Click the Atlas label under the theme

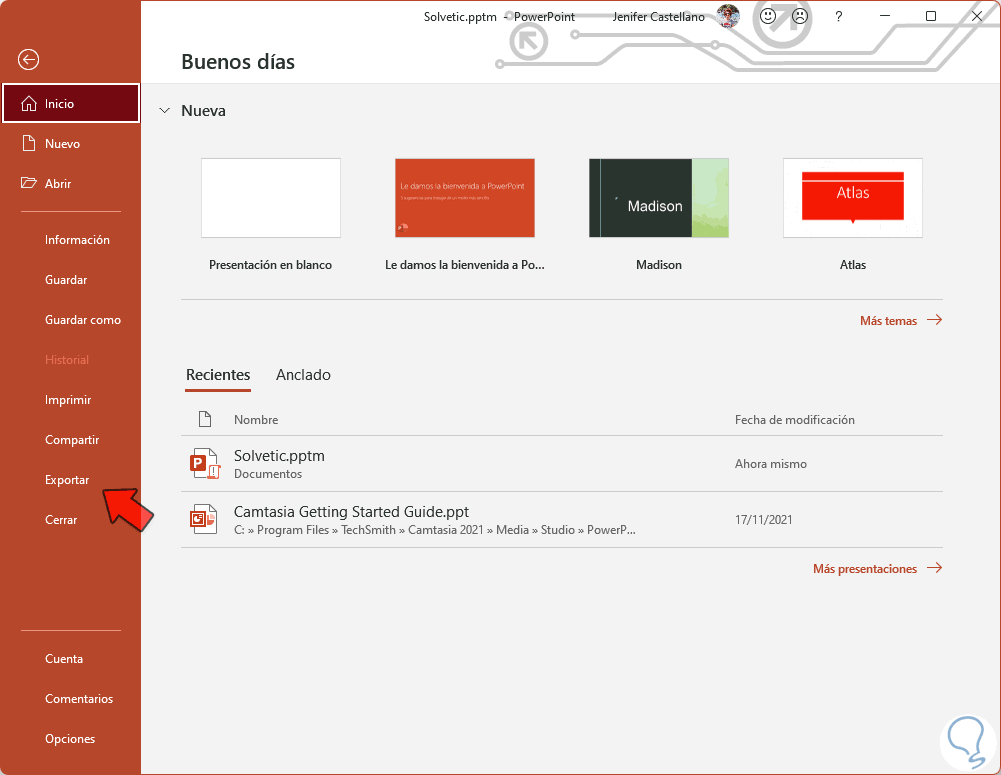pyautogui.click(x=853, y=264)
